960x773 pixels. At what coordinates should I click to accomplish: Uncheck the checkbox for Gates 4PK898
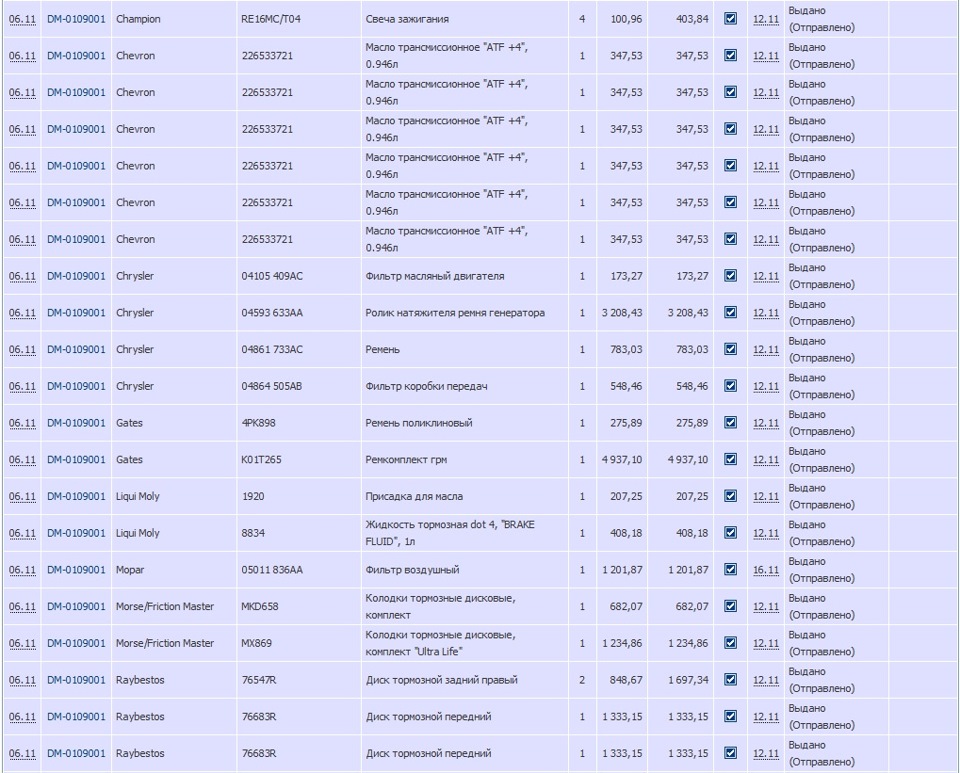click(730, 422)
